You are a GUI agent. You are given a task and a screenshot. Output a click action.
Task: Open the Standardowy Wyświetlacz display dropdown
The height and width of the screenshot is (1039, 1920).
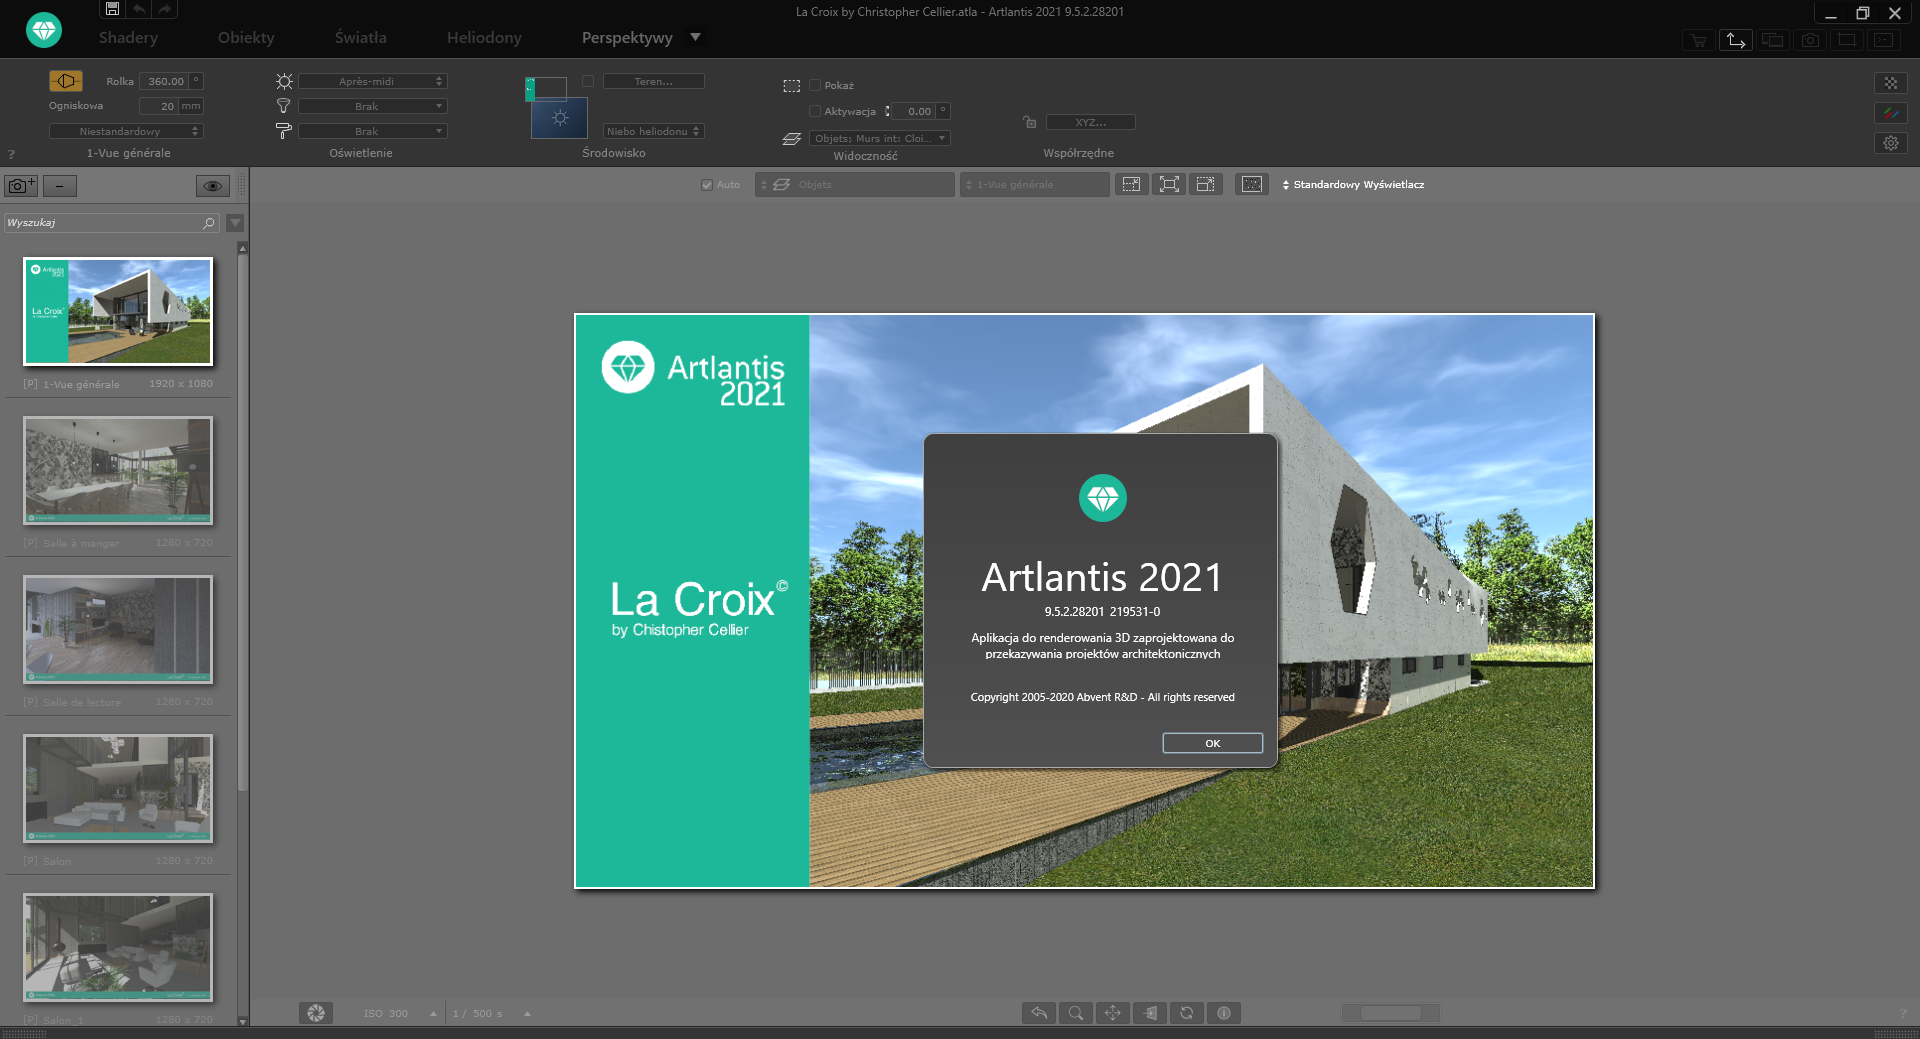[x=1353, y=184]
